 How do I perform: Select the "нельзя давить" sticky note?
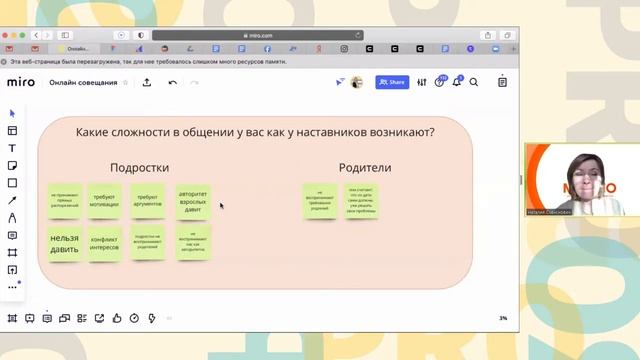(x=64, y=244)
